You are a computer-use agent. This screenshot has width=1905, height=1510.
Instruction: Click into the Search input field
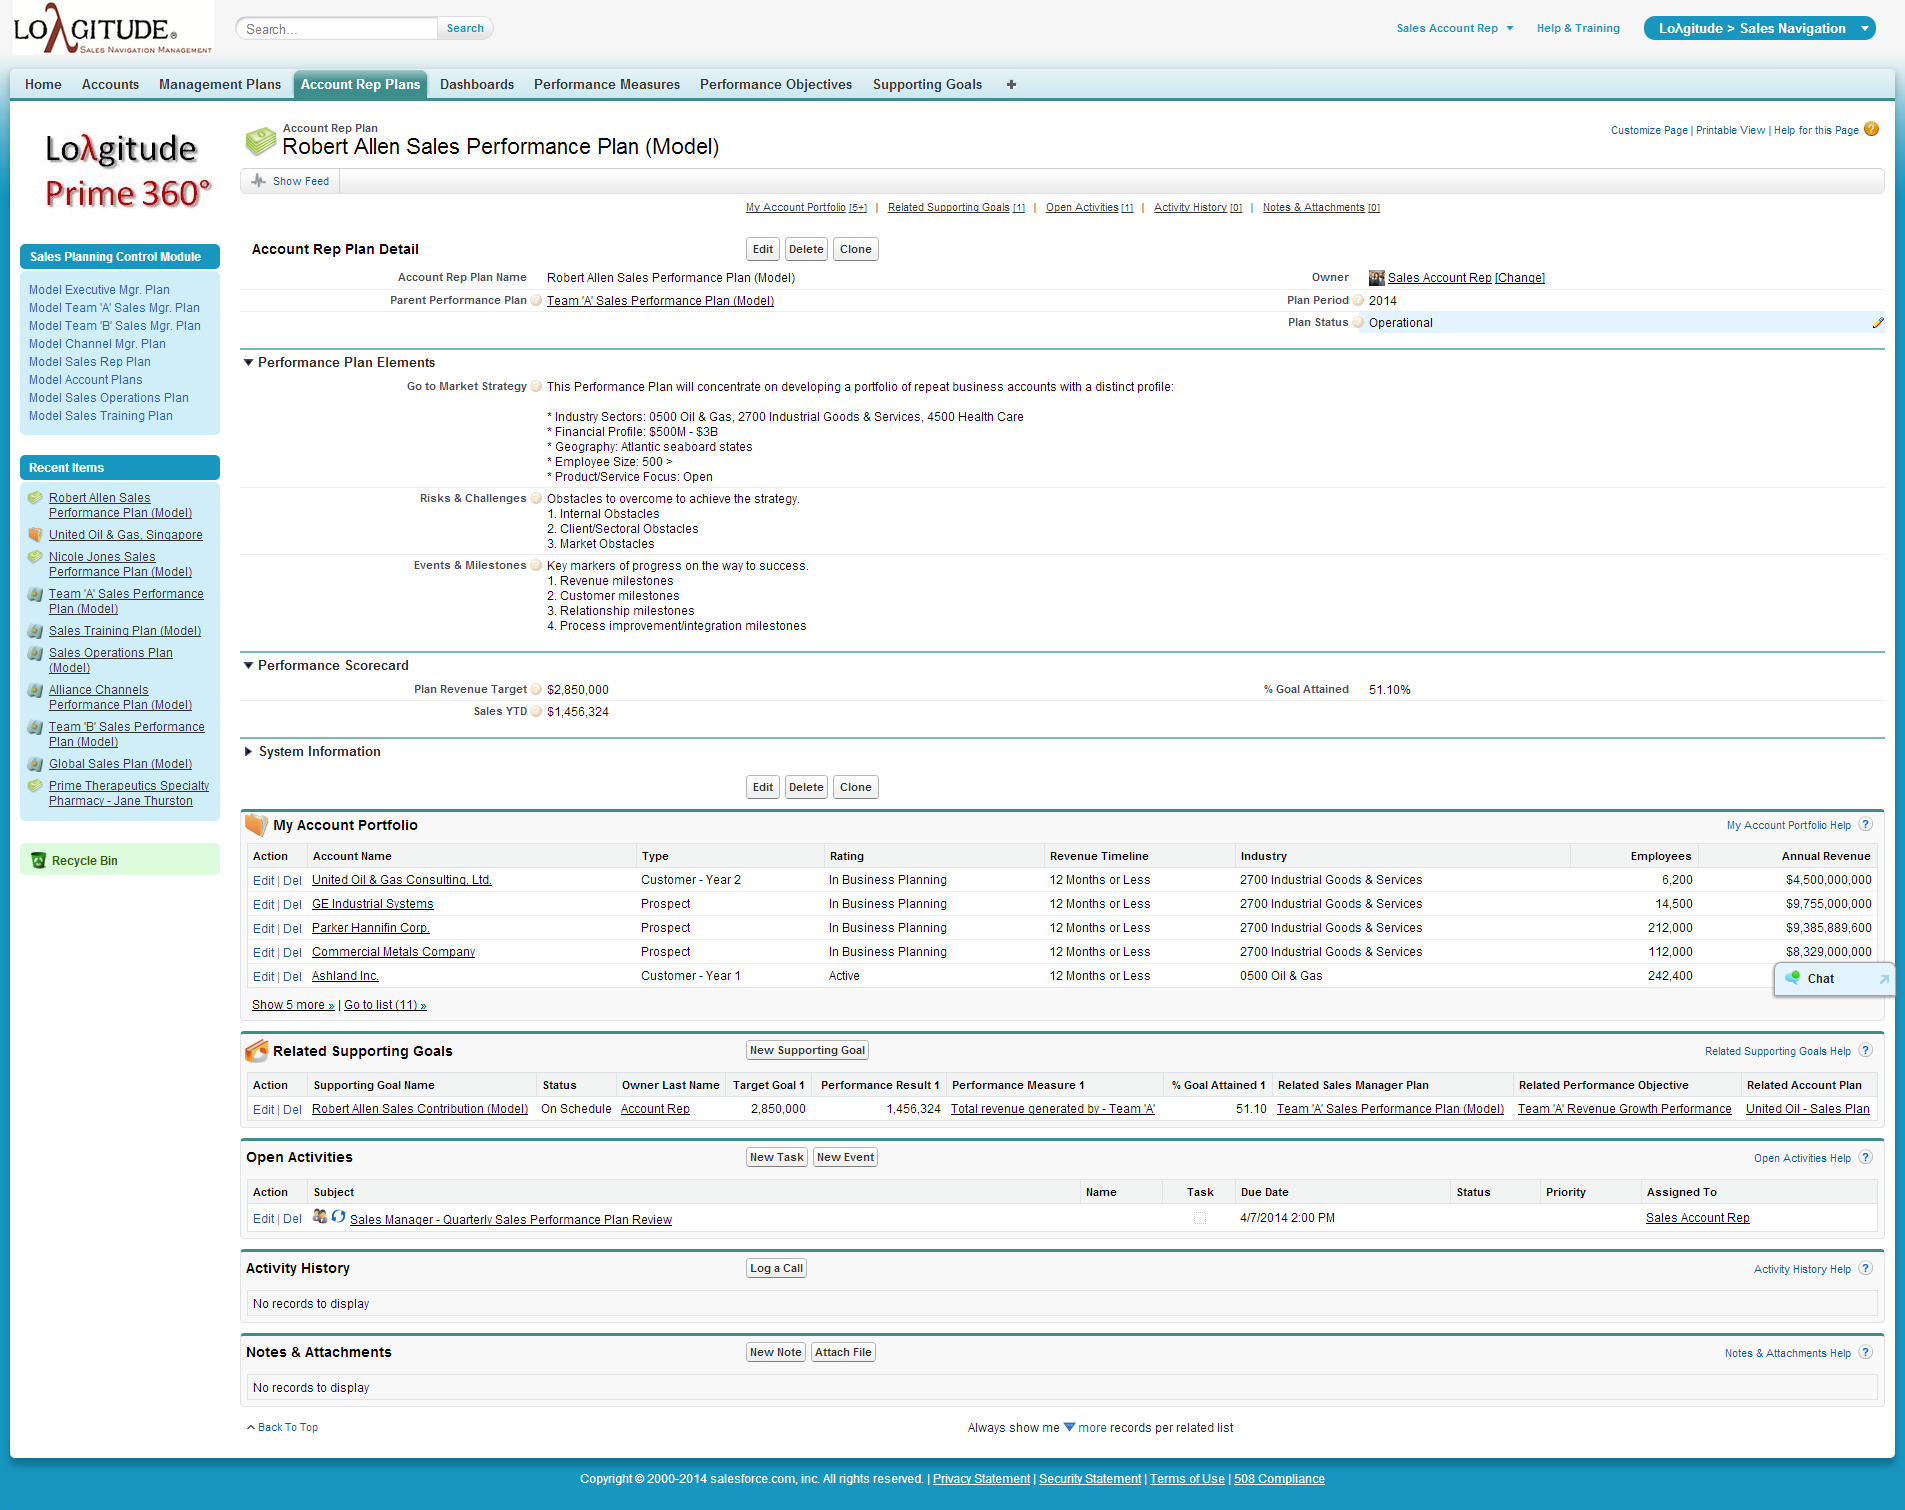pyautogui.click(x=338, y=29)
